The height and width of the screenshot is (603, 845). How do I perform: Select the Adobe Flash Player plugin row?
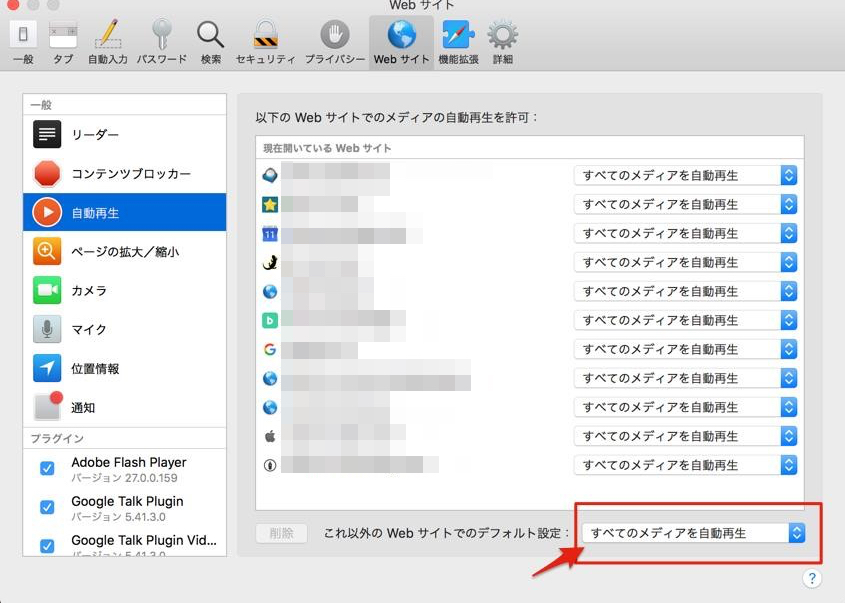tap(124, 469)
